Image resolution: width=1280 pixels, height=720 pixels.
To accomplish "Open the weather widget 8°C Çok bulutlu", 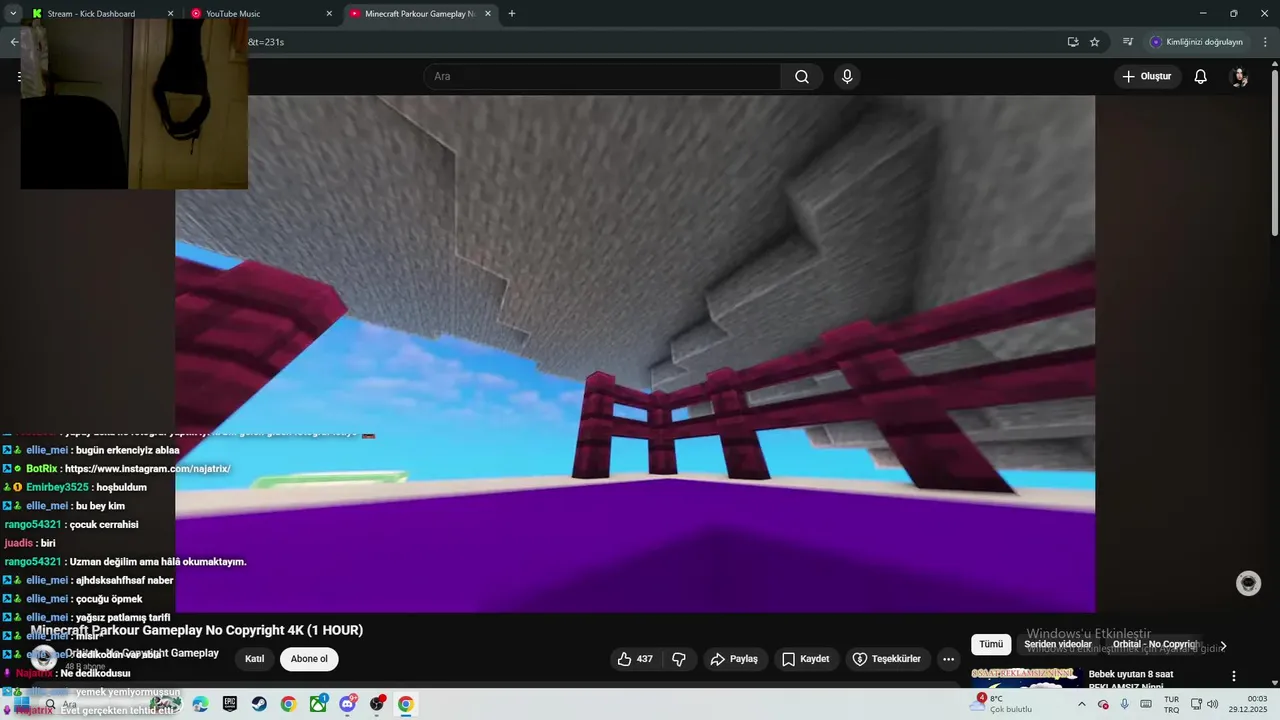I will 1002,704.
